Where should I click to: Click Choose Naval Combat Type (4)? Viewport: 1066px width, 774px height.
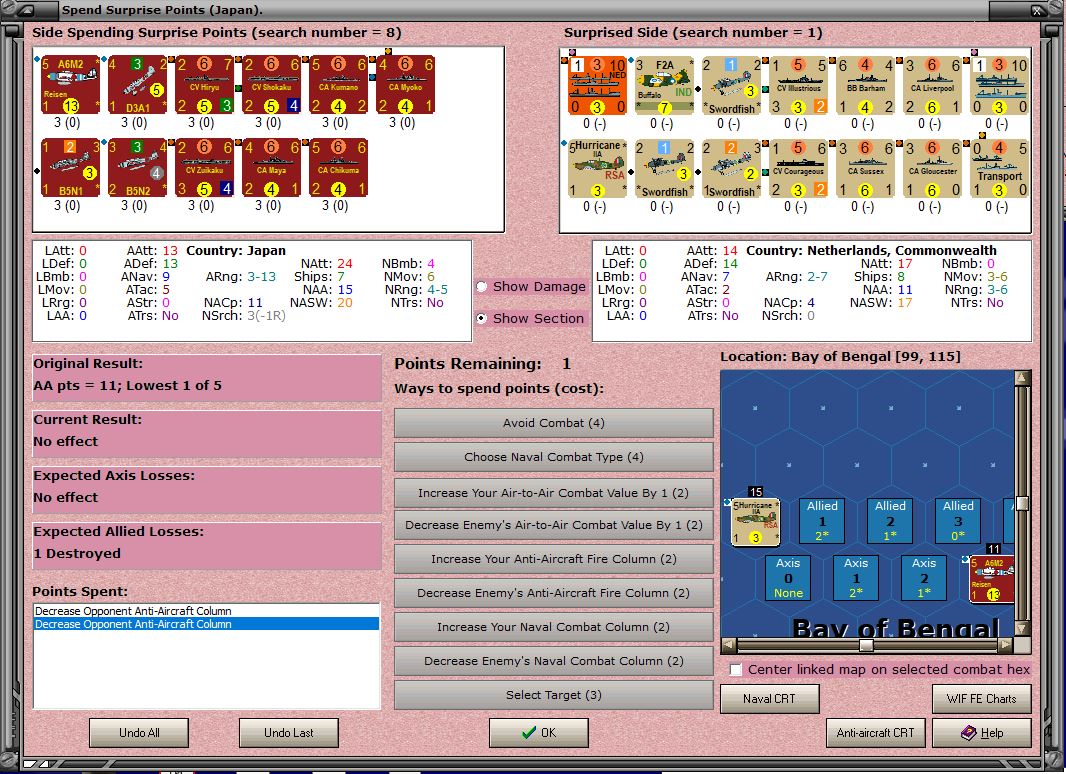[553, 457]
